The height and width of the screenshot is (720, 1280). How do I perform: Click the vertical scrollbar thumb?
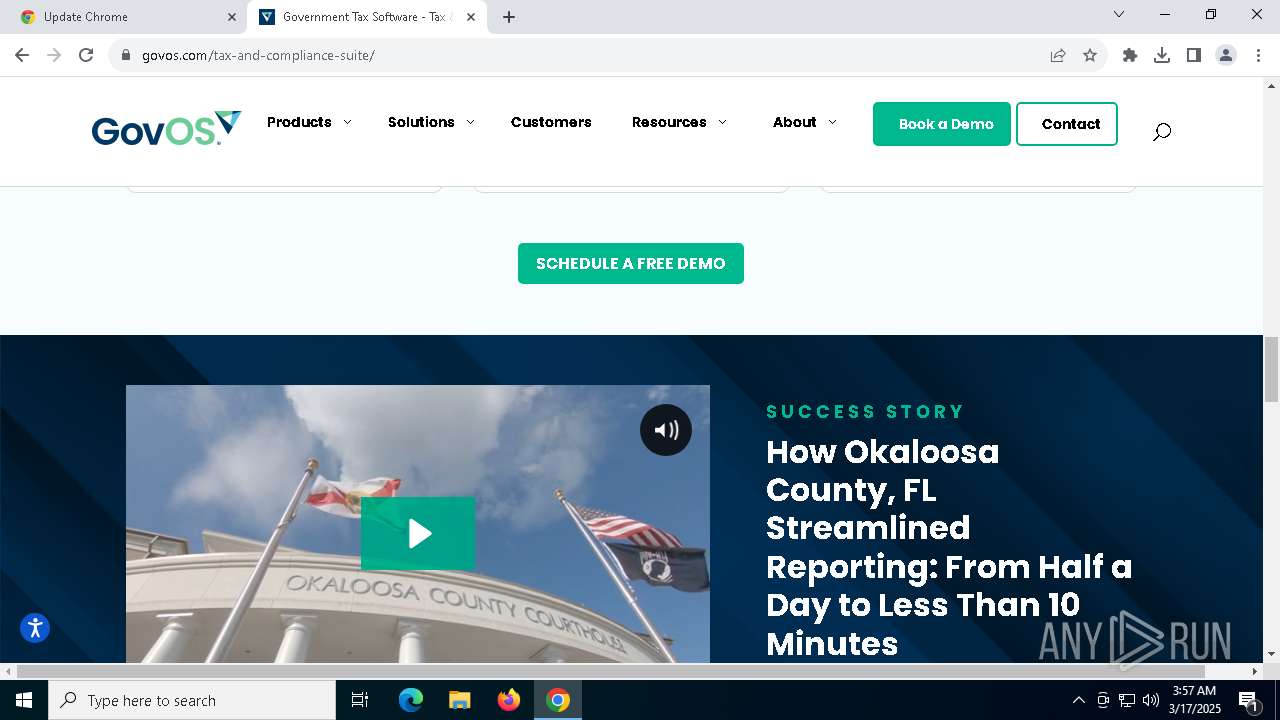1271,370
